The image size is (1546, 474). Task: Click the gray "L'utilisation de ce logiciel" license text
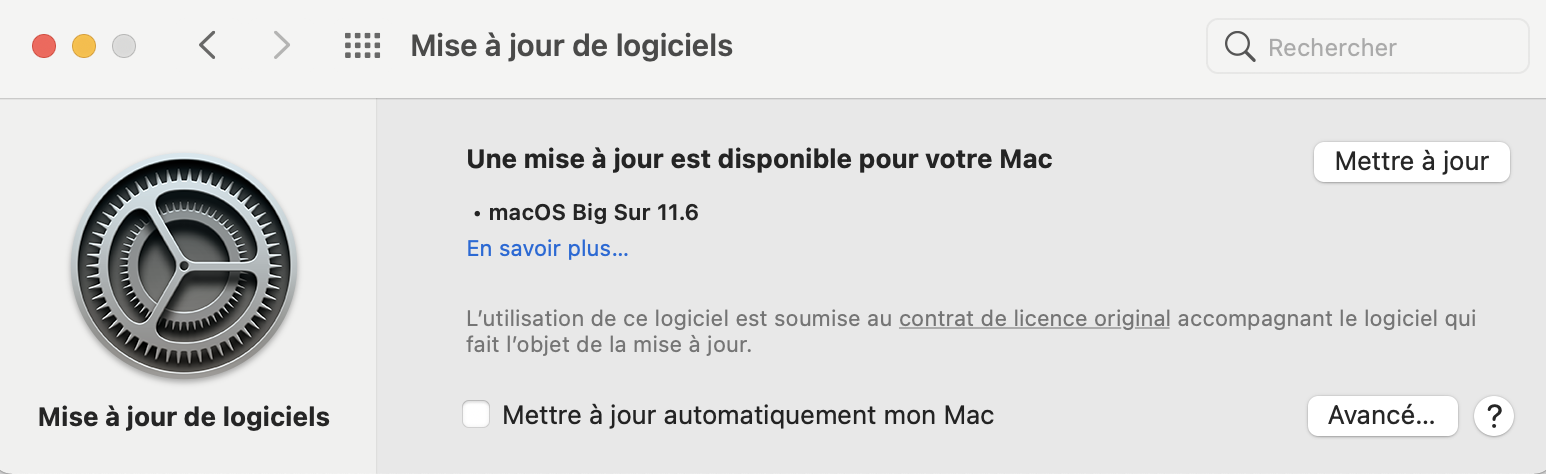pyautogui.click(x=680, y=319)
